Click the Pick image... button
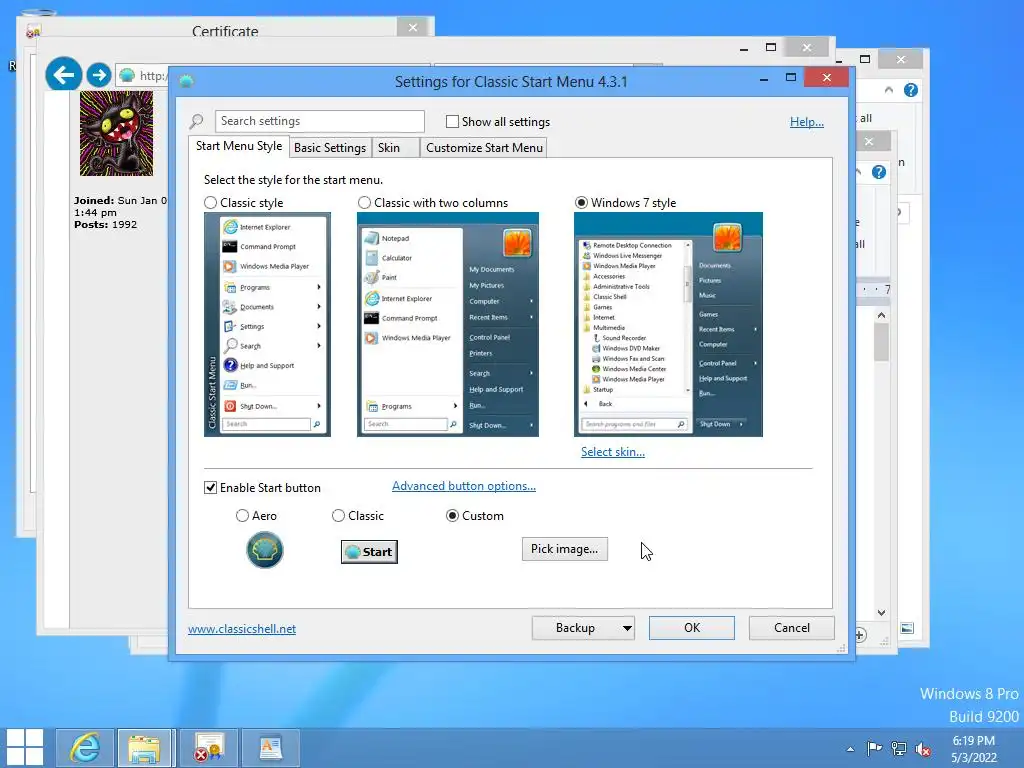This screenshot has height=768, width=1024. point(564,549)
